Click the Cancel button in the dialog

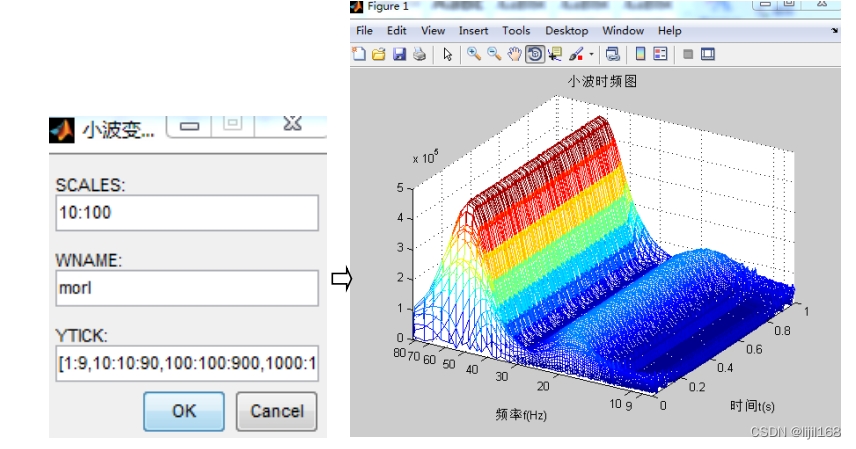pos(276,411)
